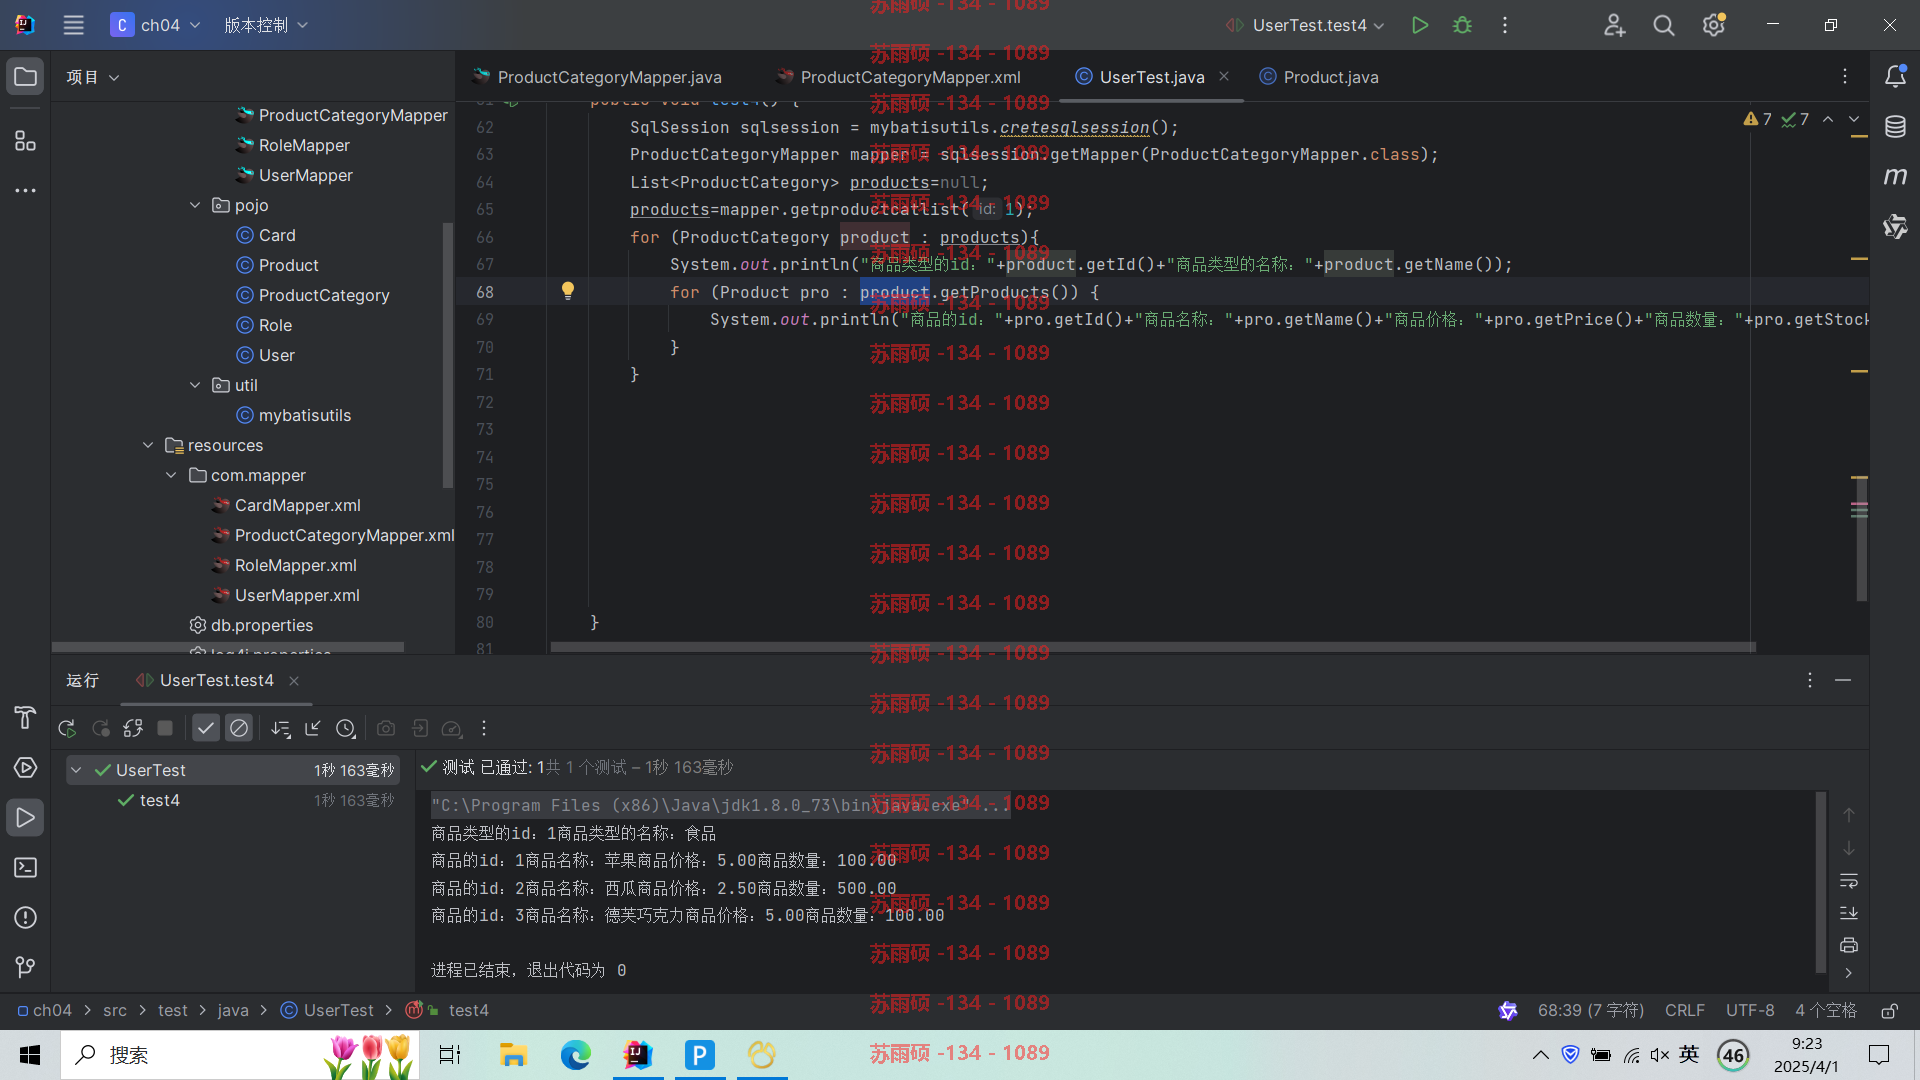Open the Services tool window
Screen dimensions: 1920x1080
[26, 768]
